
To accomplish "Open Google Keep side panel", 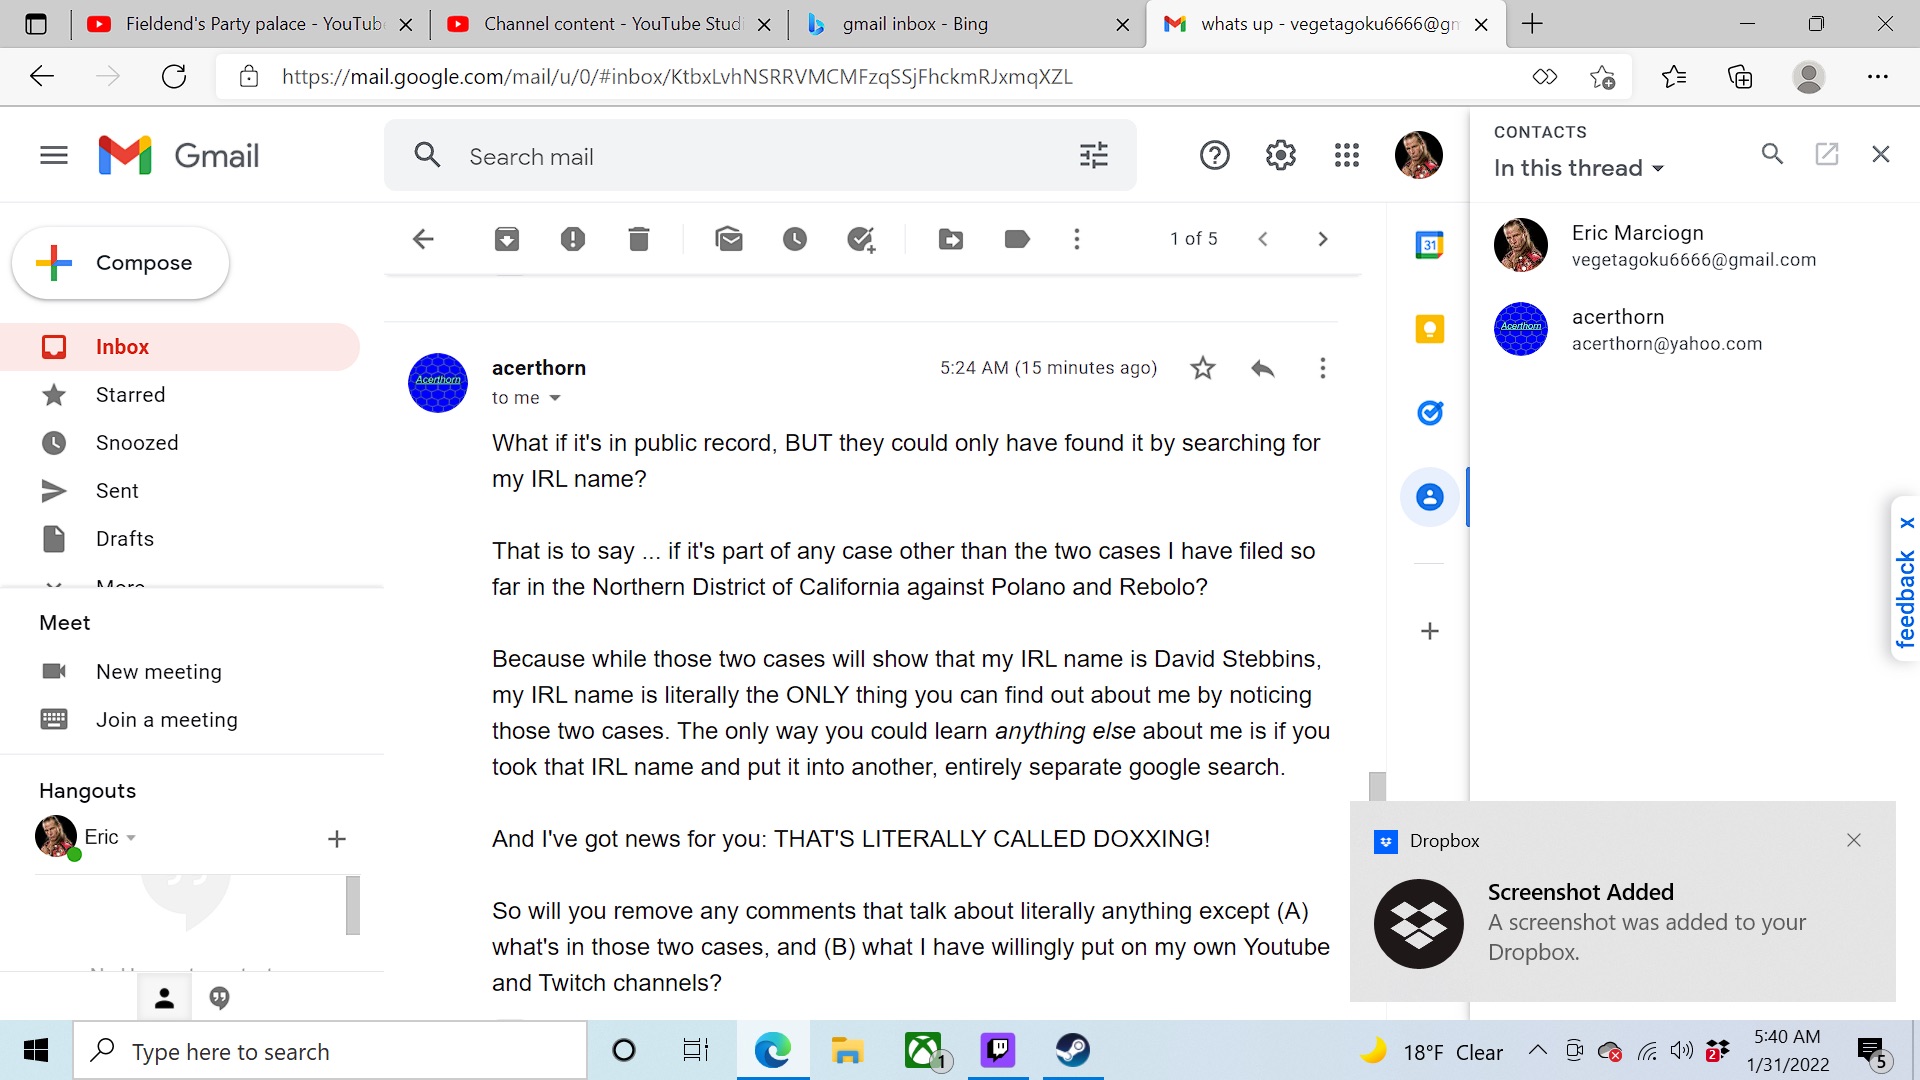I will (1430, 329).
